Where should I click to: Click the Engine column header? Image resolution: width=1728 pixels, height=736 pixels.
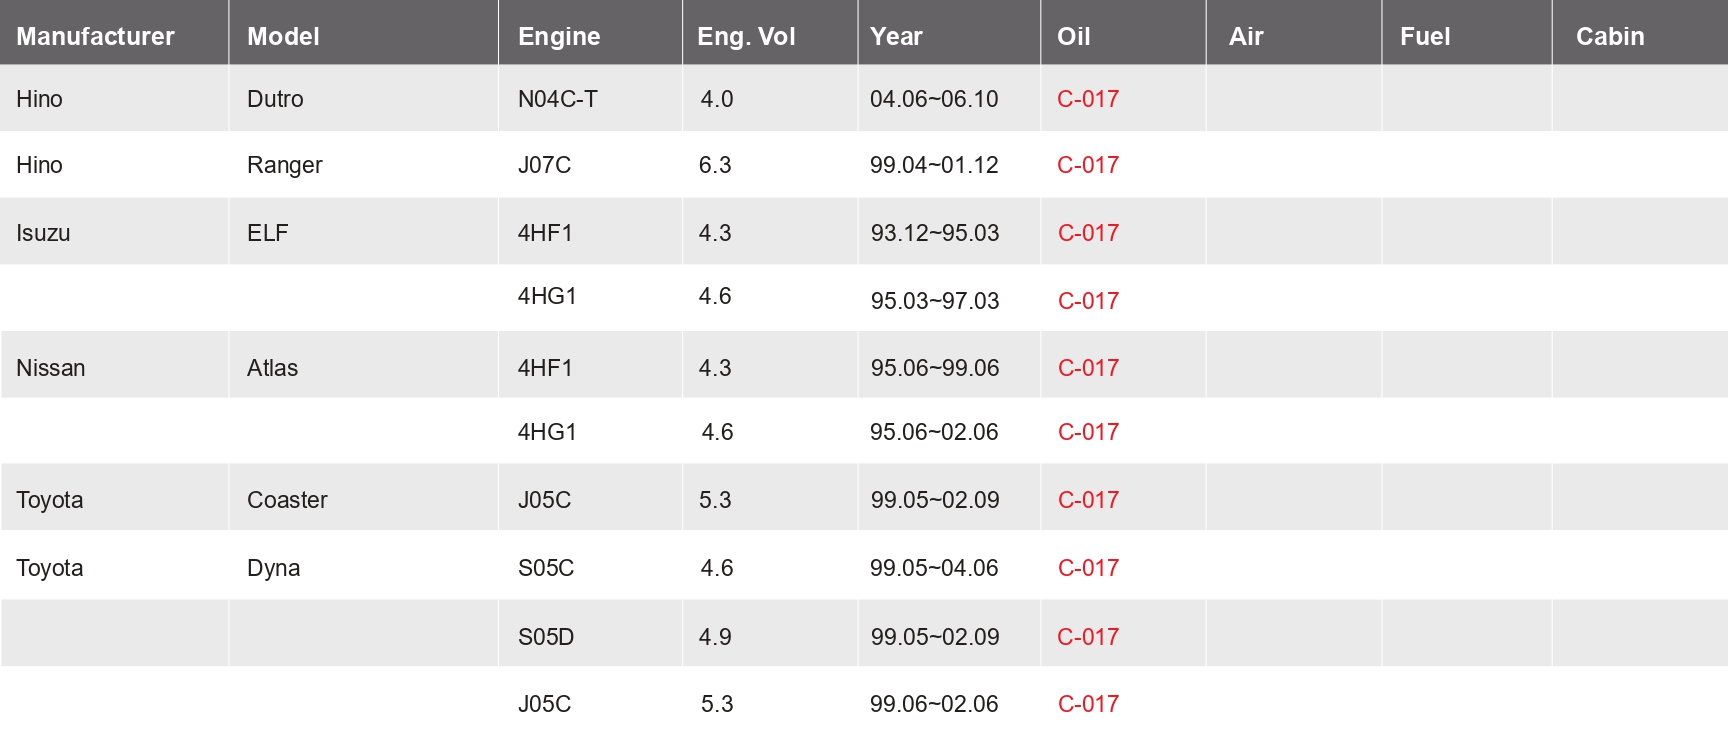pyautogui.click(x=559, y=36)
